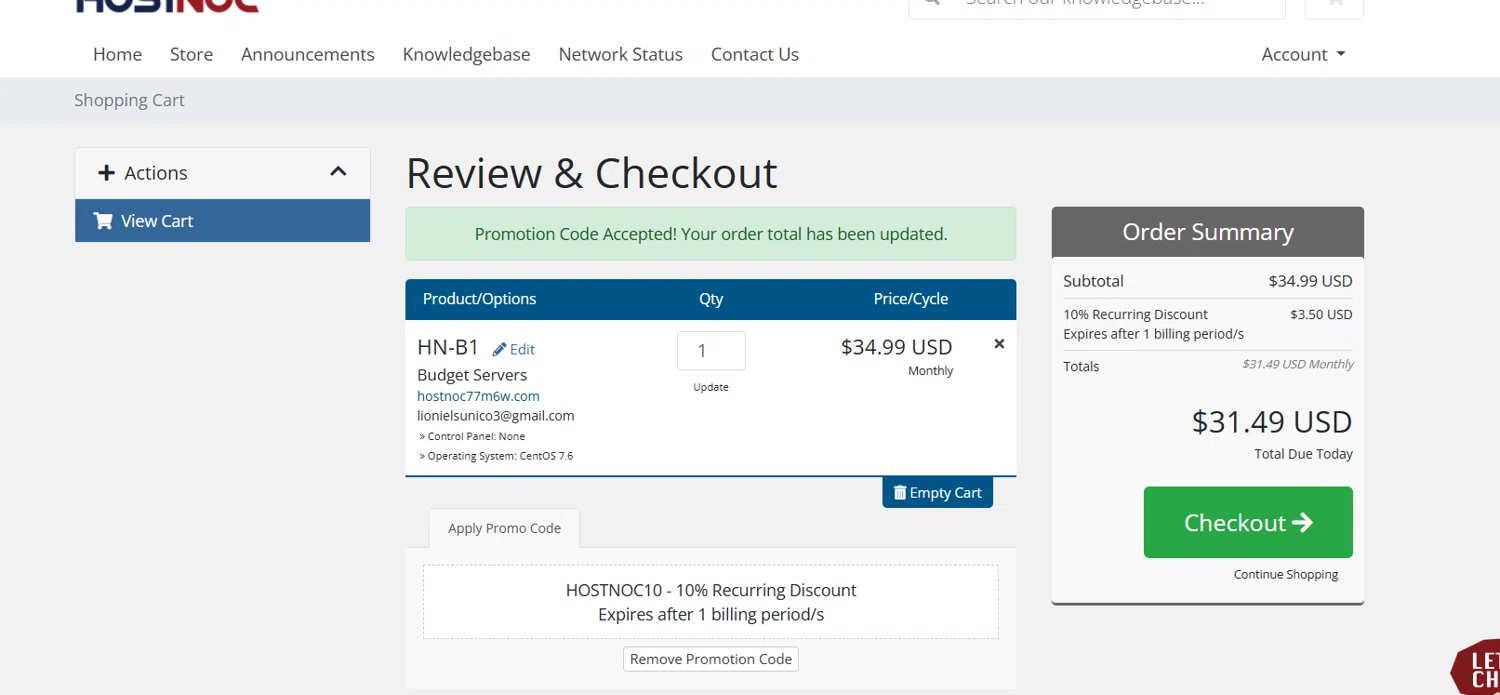Click the HostNoc logo

click(x=167, y=5)
